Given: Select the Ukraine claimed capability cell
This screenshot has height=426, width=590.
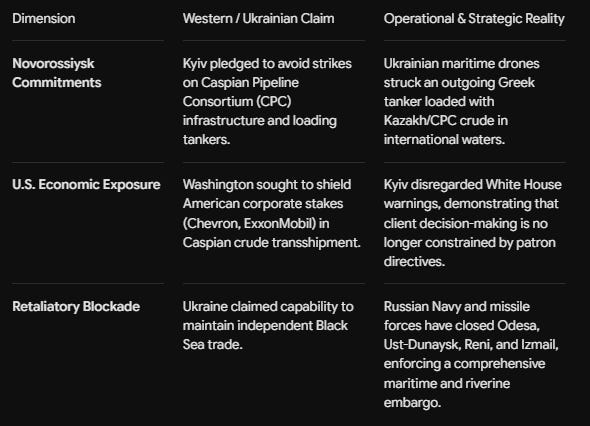Looking at the screenshot, I should [268, 326].
